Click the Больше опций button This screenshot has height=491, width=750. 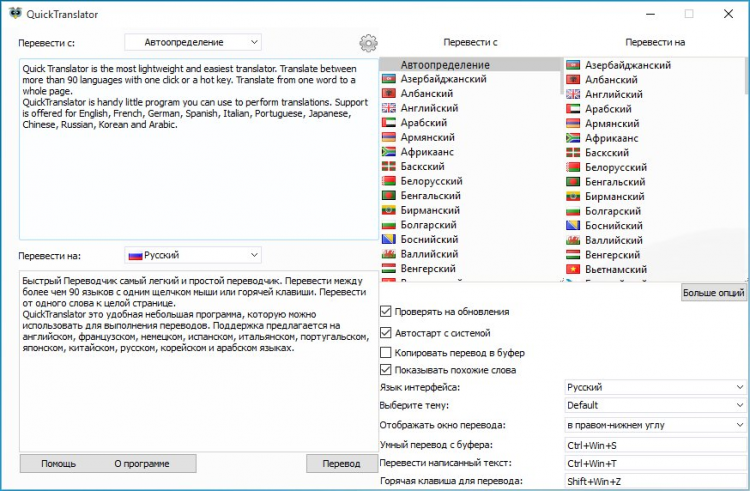click(x=714, y=293)
